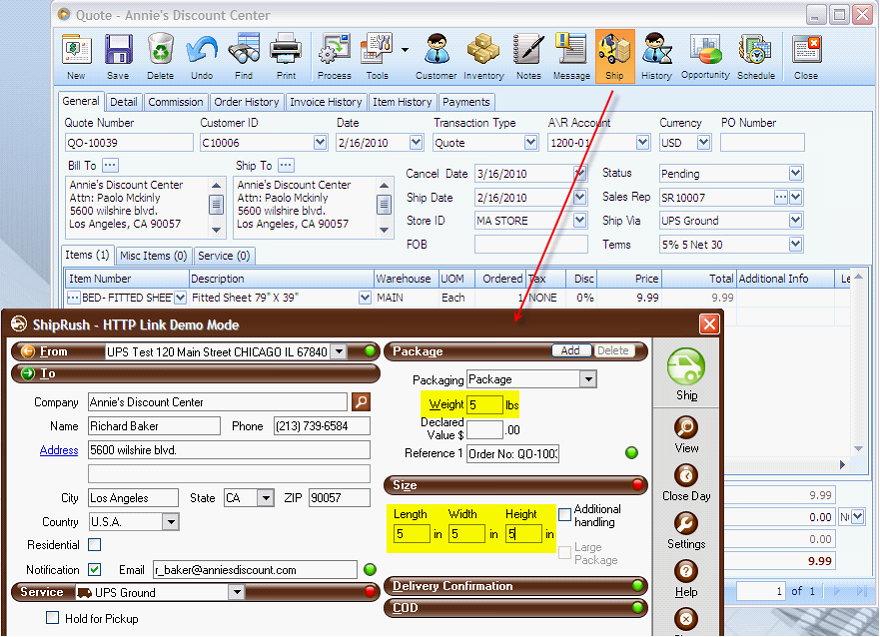Image resolution: width=880 pixels, height=637 pixels.
Task: Open the Terms dropdown
Action: click(x=795, y=244)
